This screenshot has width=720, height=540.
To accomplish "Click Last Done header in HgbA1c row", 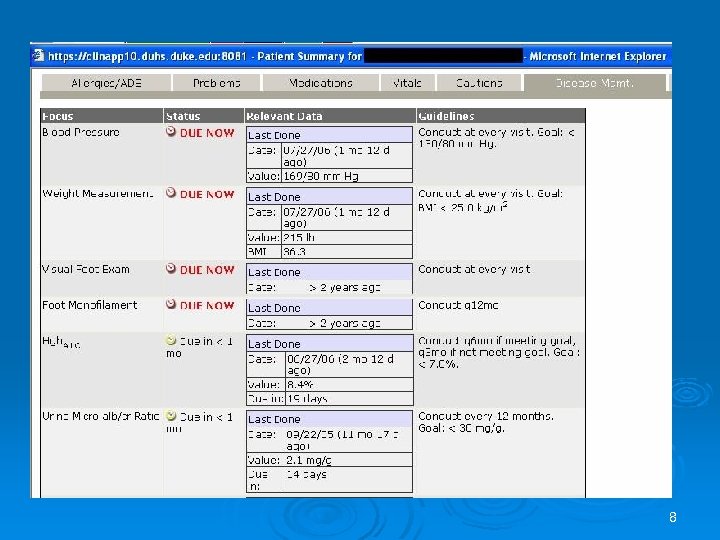I will (x=329, y=343).
